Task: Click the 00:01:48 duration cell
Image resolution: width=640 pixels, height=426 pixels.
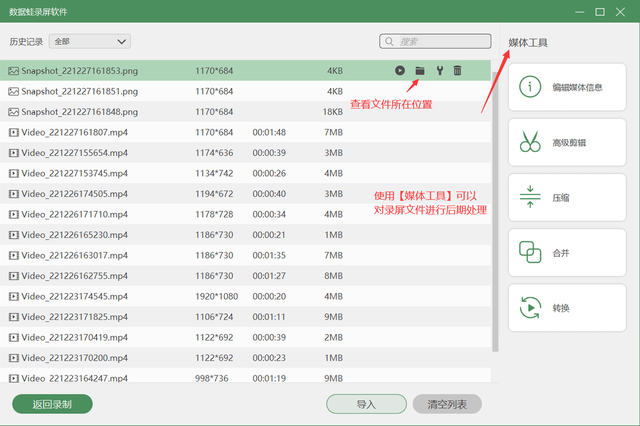Action: click(269, 132)
